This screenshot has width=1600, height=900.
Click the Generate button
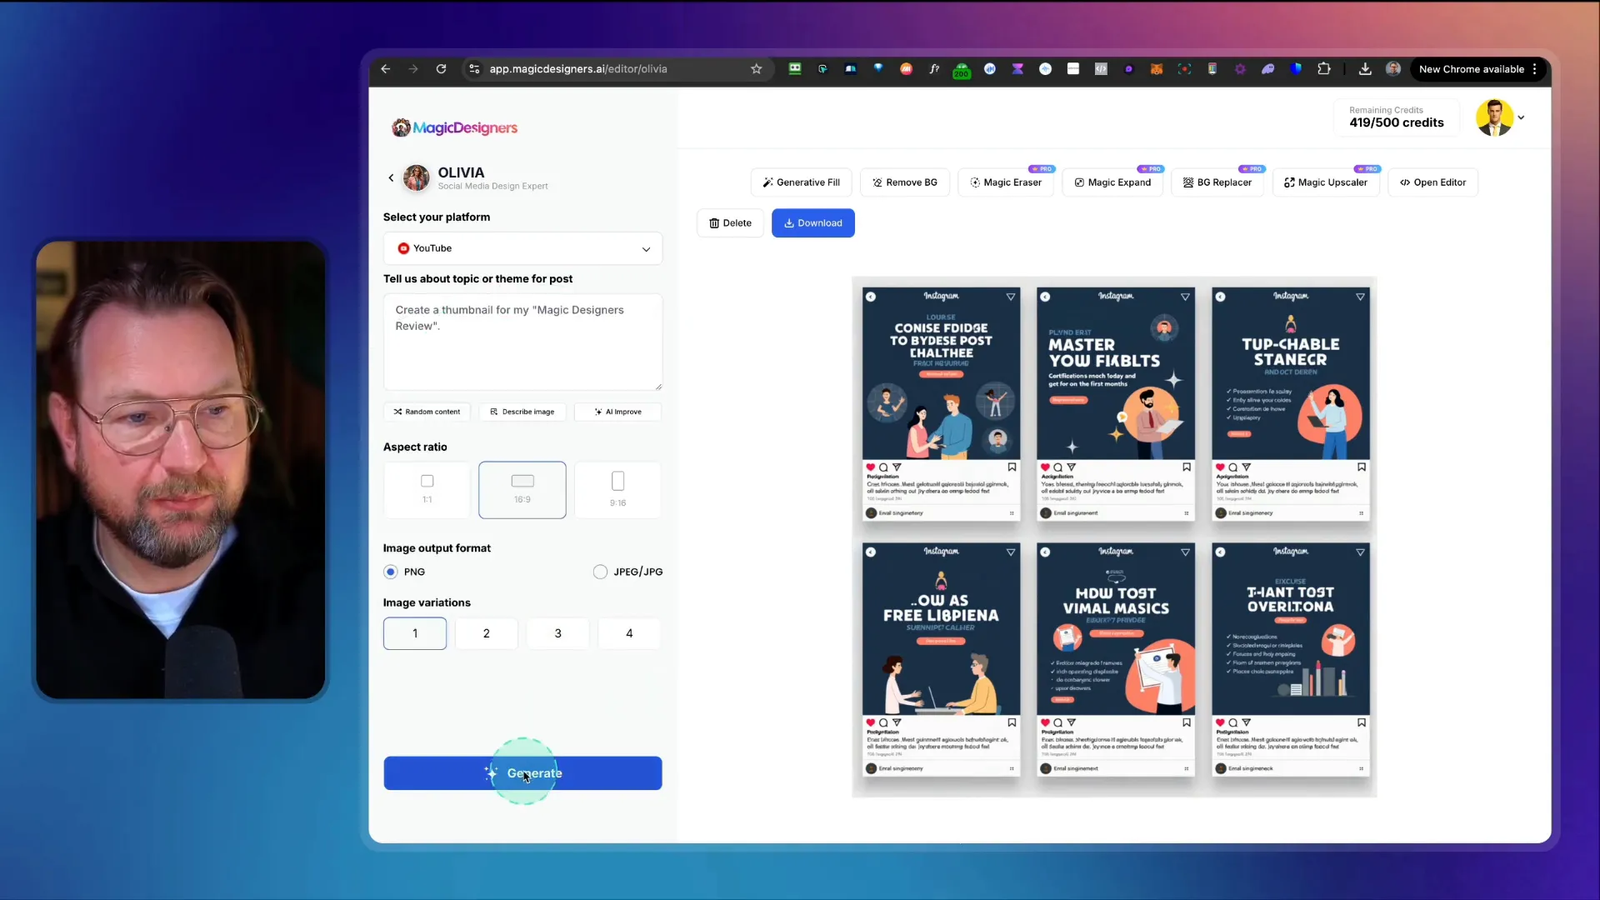[x=522, y=773]
